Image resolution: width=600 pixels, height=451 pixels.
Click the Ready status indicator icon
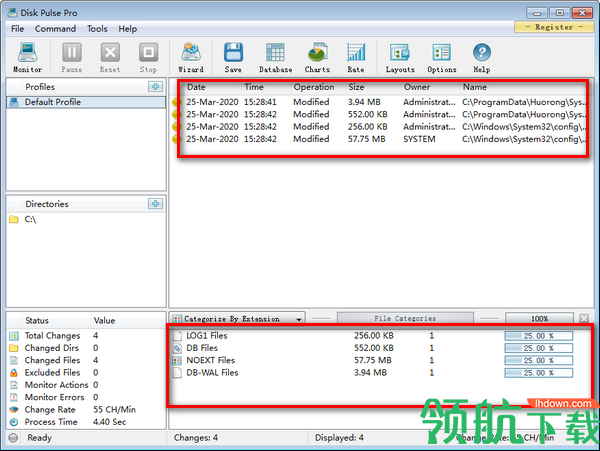(13, 438)
